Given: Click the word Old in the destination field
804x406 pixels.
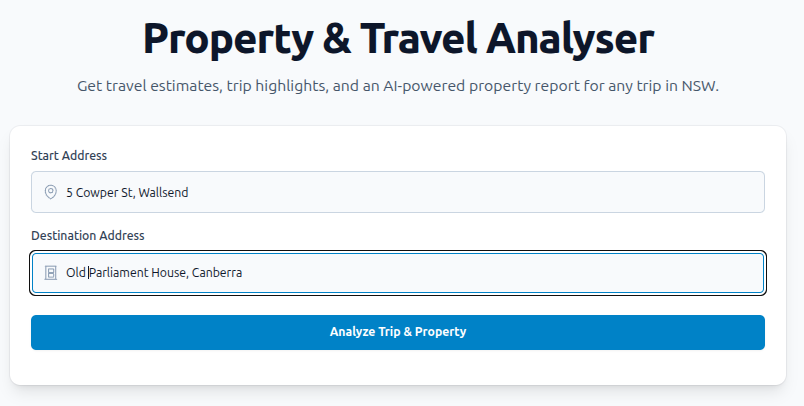Looking at the screenshot, I should (x=76, y=272).
